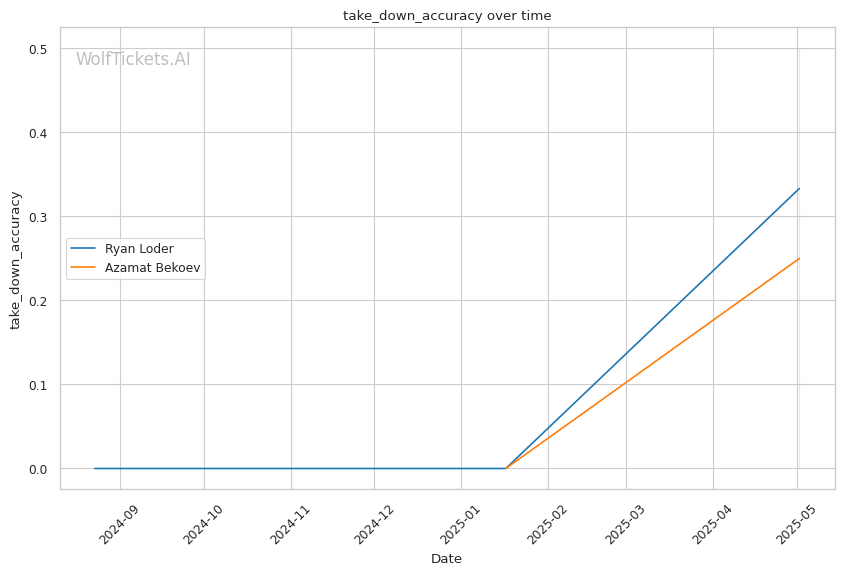Image resolution: width=844 pixels, height=575 pixels.
Task: Click the blue line's final peak point
Action: tap(799, 189)
